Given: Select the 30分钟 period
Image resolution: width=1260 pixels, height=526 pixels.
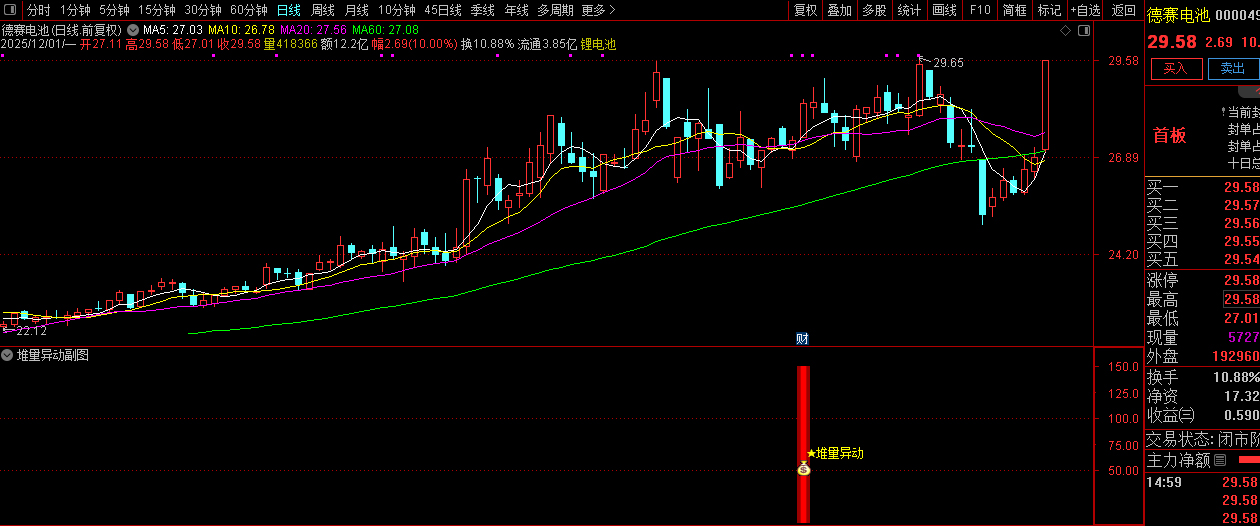Looking at the screenshot, I should pos(202,10).
